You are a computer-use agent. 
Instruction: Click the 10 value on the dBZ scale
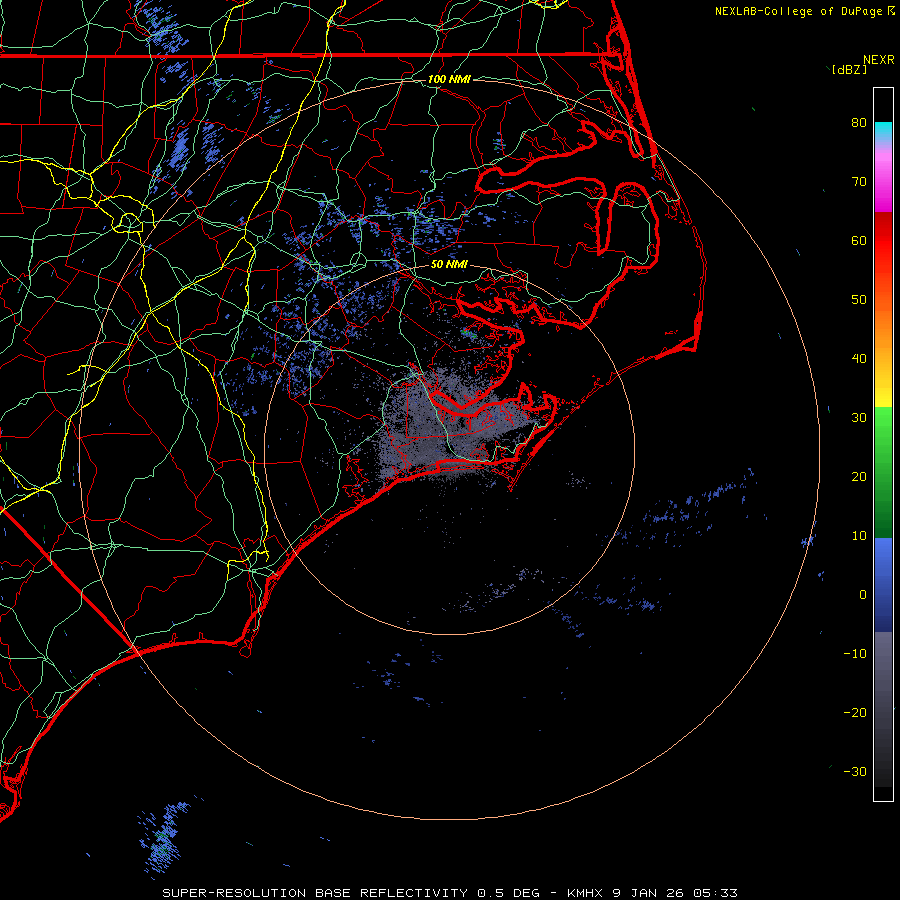859,536
